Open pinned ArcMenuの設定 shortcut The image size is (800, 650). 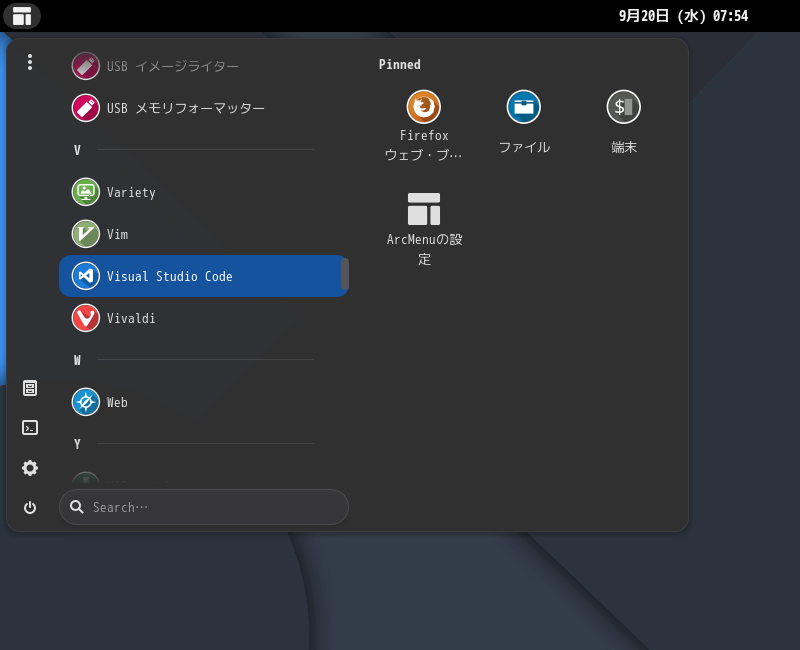coord(423,229)
